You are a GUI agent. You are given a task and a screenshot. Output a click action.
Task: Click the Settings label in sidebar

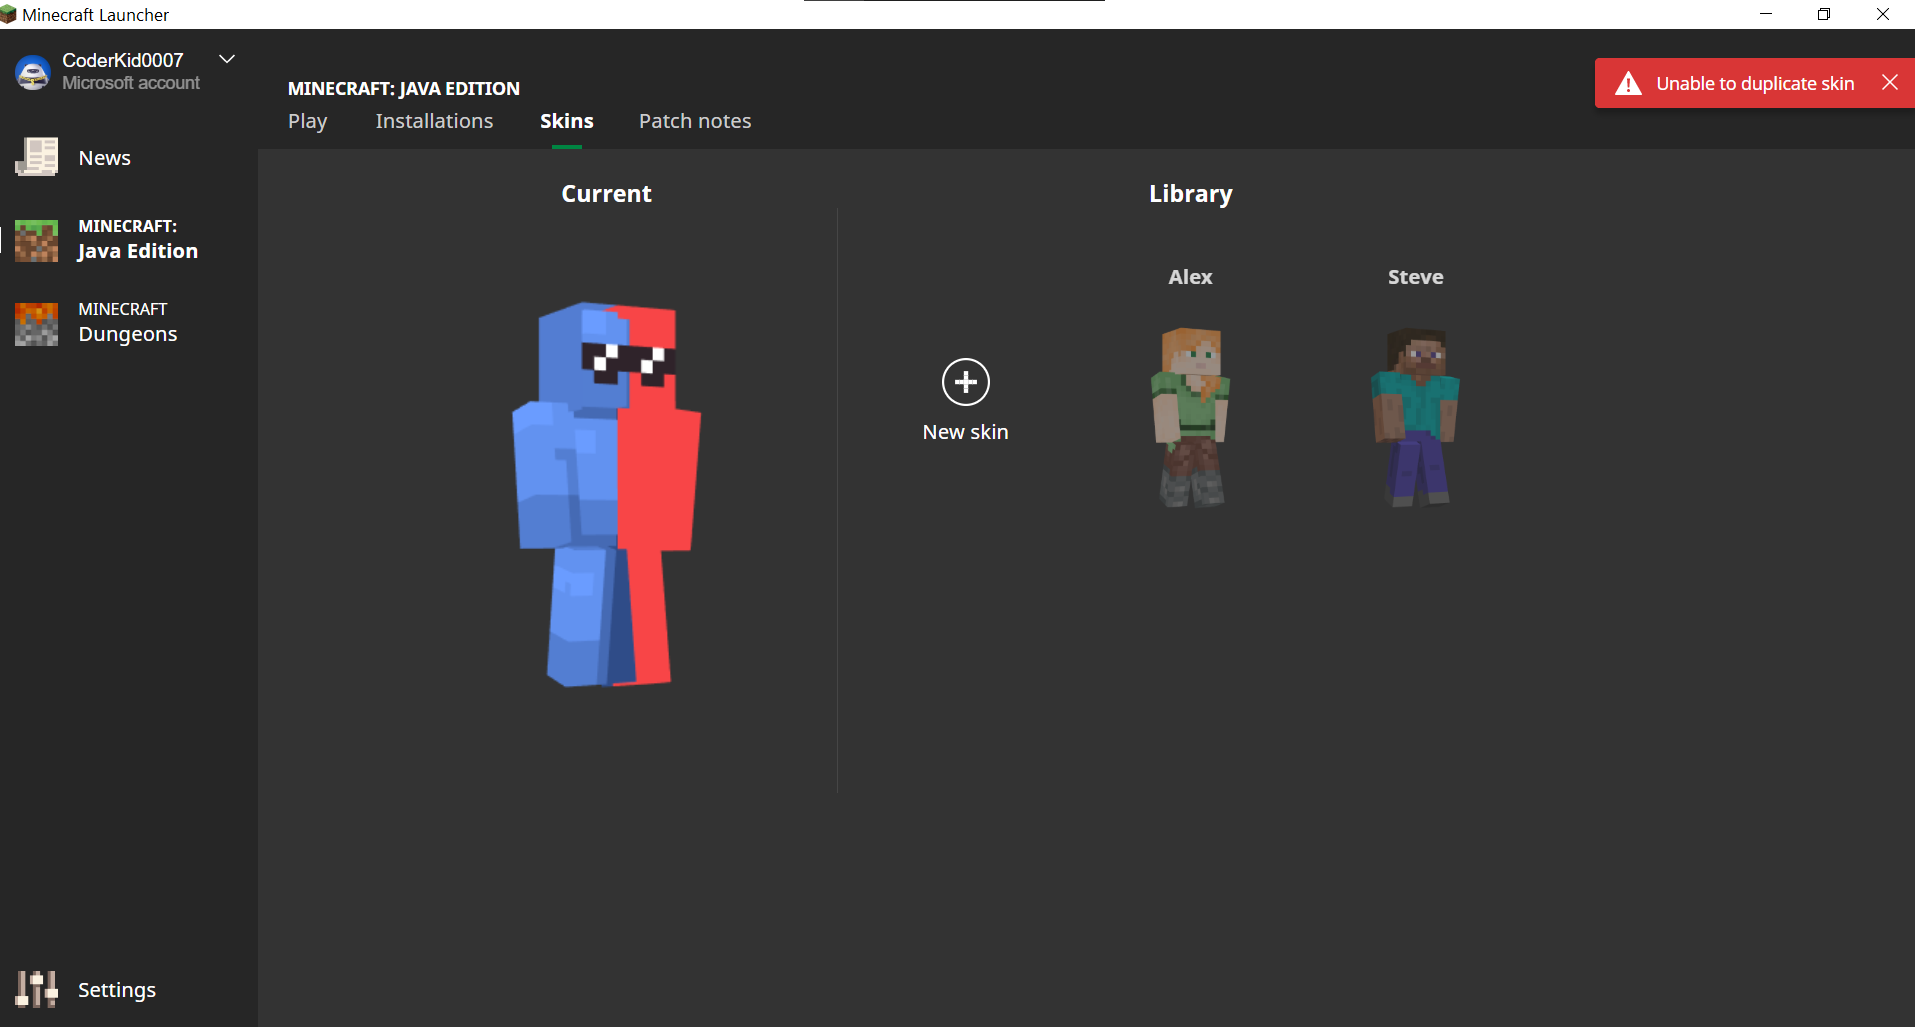pyautogui.click(x=117, y=990)
